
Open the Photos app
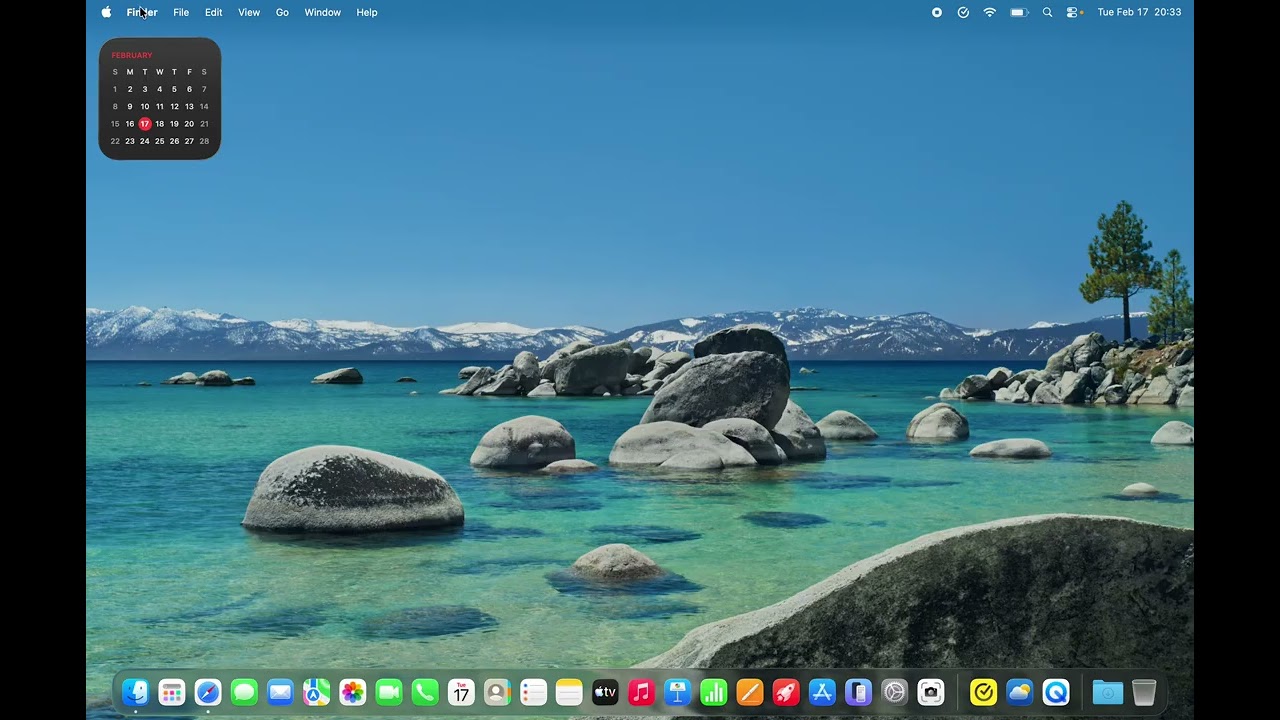click(353, 692)
